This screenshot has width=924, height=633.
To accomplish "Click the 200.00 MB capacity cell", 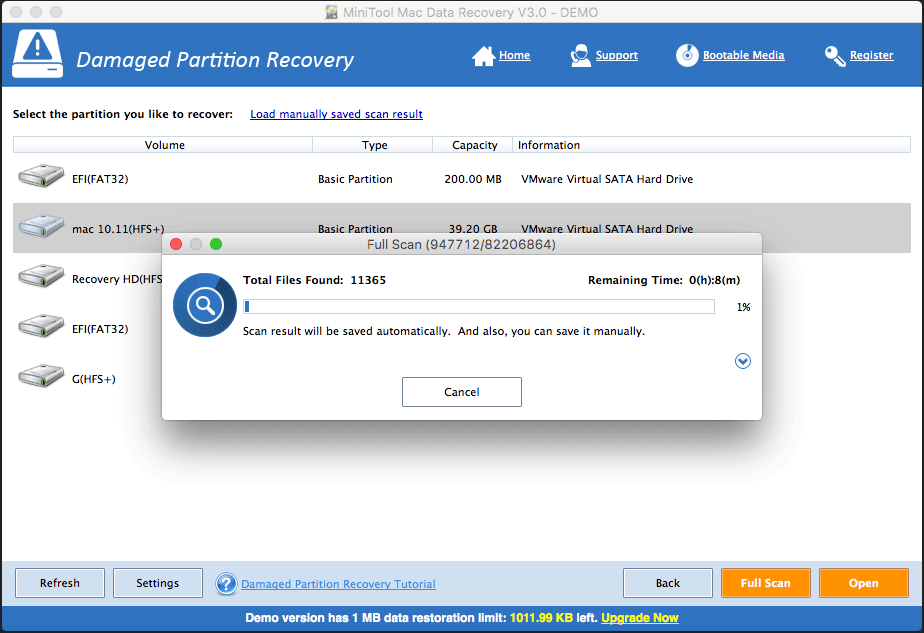I will click(473, 179).
